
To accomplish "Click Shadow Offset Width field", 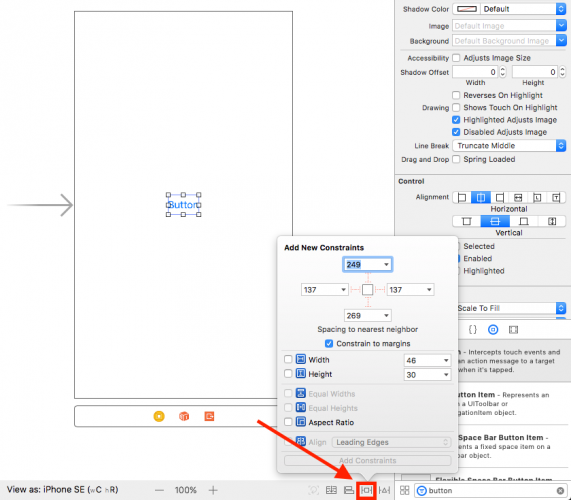I will point(475,72).
